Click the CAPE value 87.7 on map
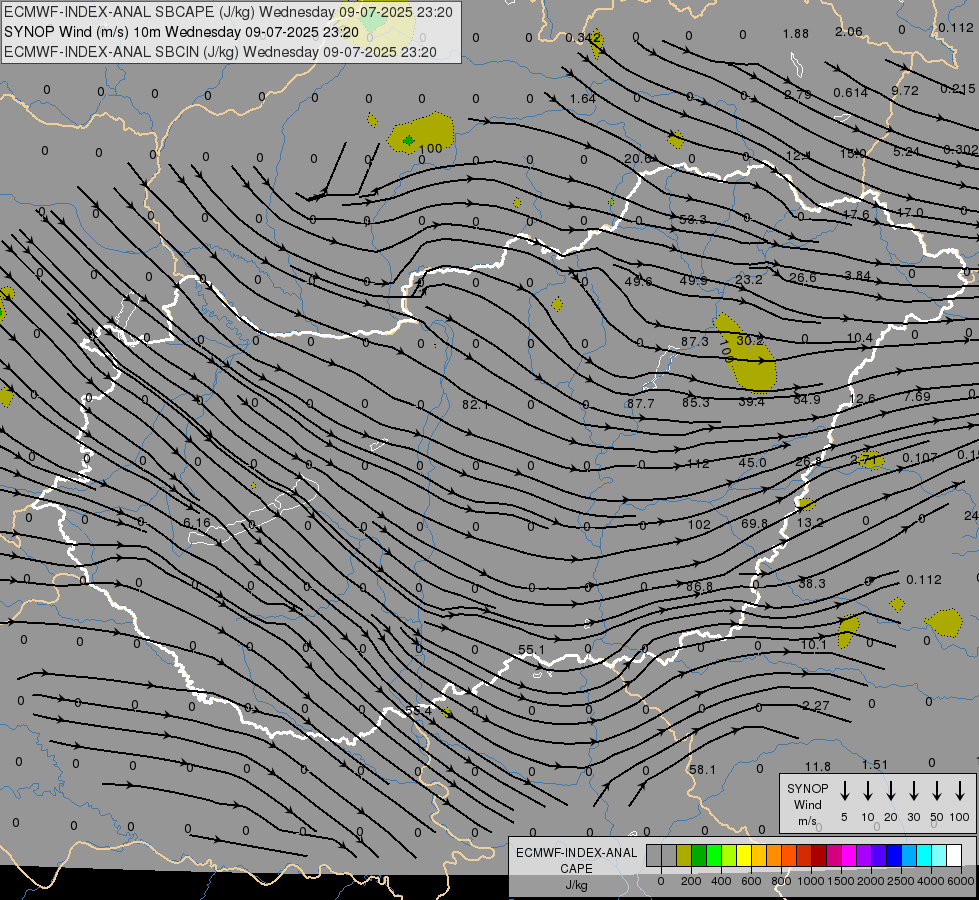Image resolution: width=979 pixels, height=900 pixels. 641,403
